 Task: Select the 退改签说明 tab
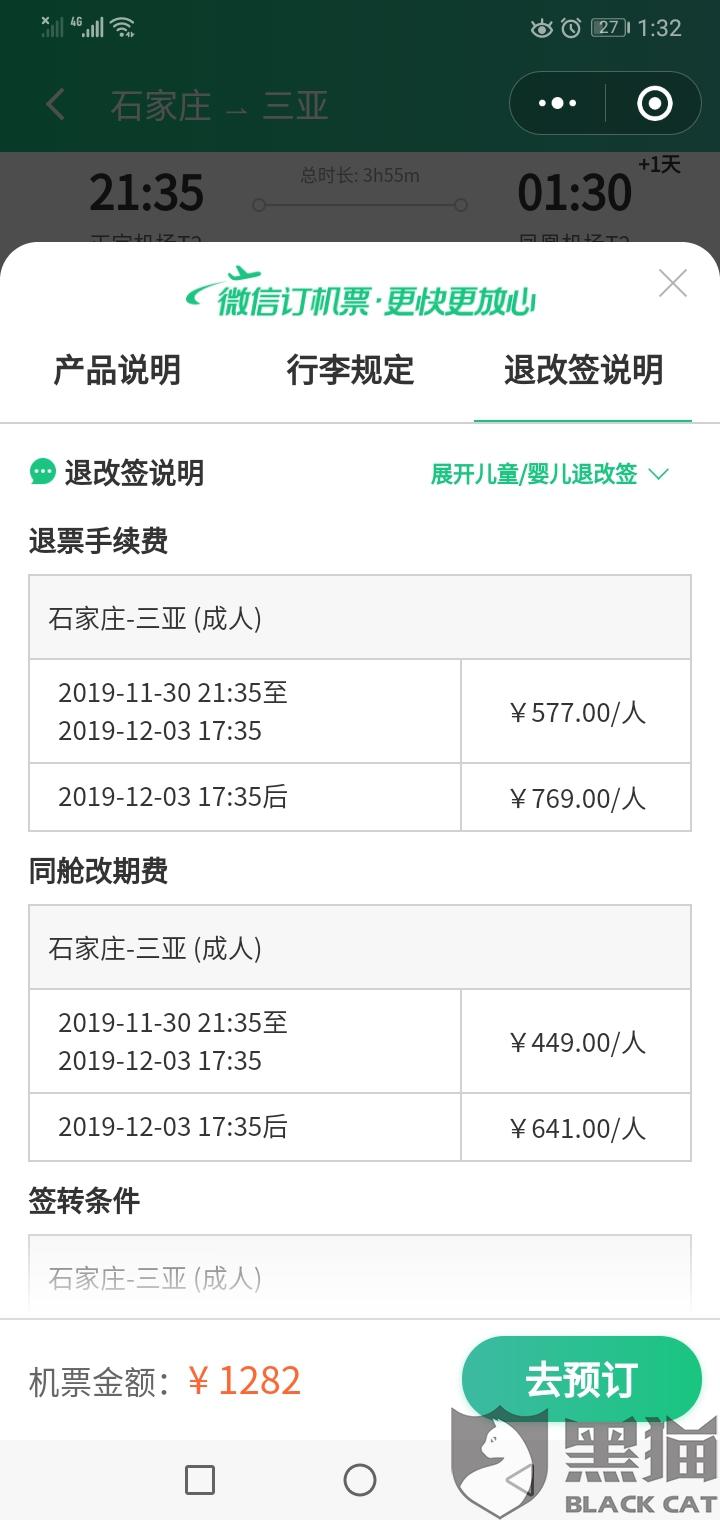click(583, 370)
